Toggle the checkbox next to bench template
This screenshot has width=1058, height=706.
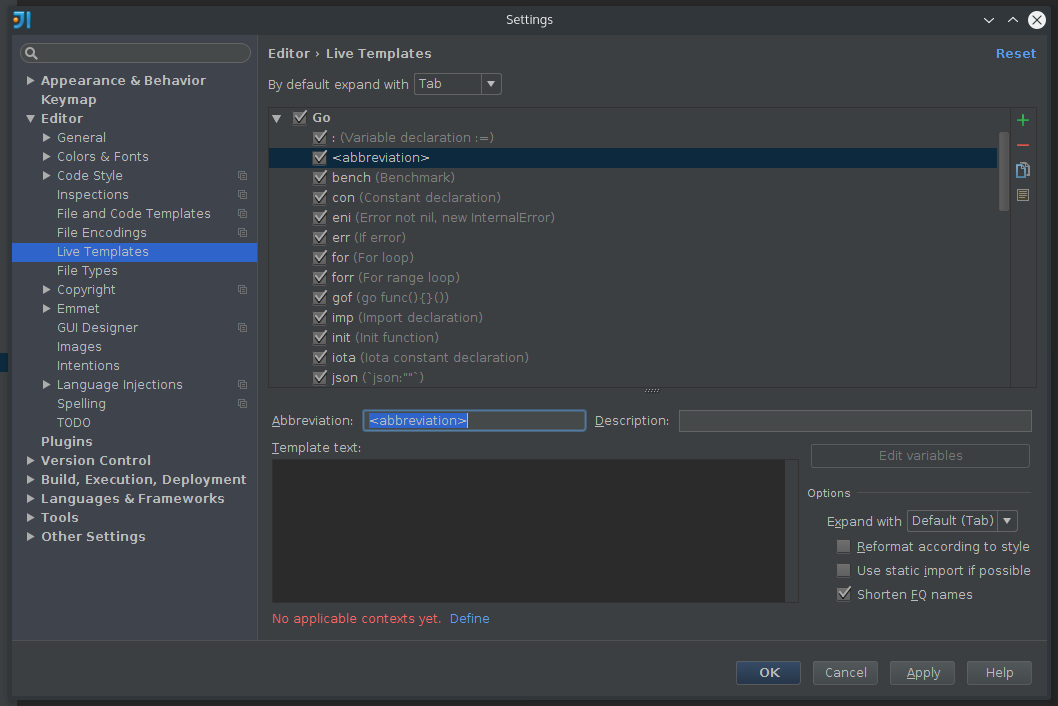click(x=320, y=177)
